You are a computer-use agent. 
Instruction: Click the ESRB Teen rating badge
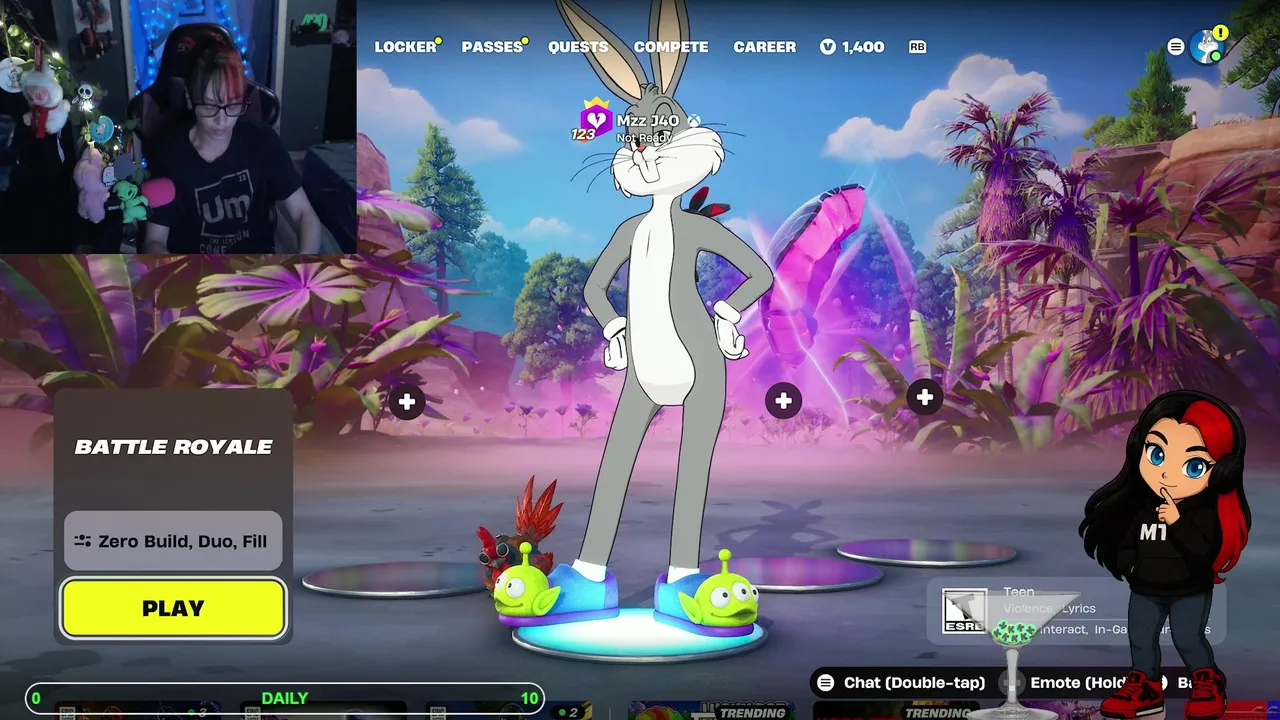click(964, 610)
